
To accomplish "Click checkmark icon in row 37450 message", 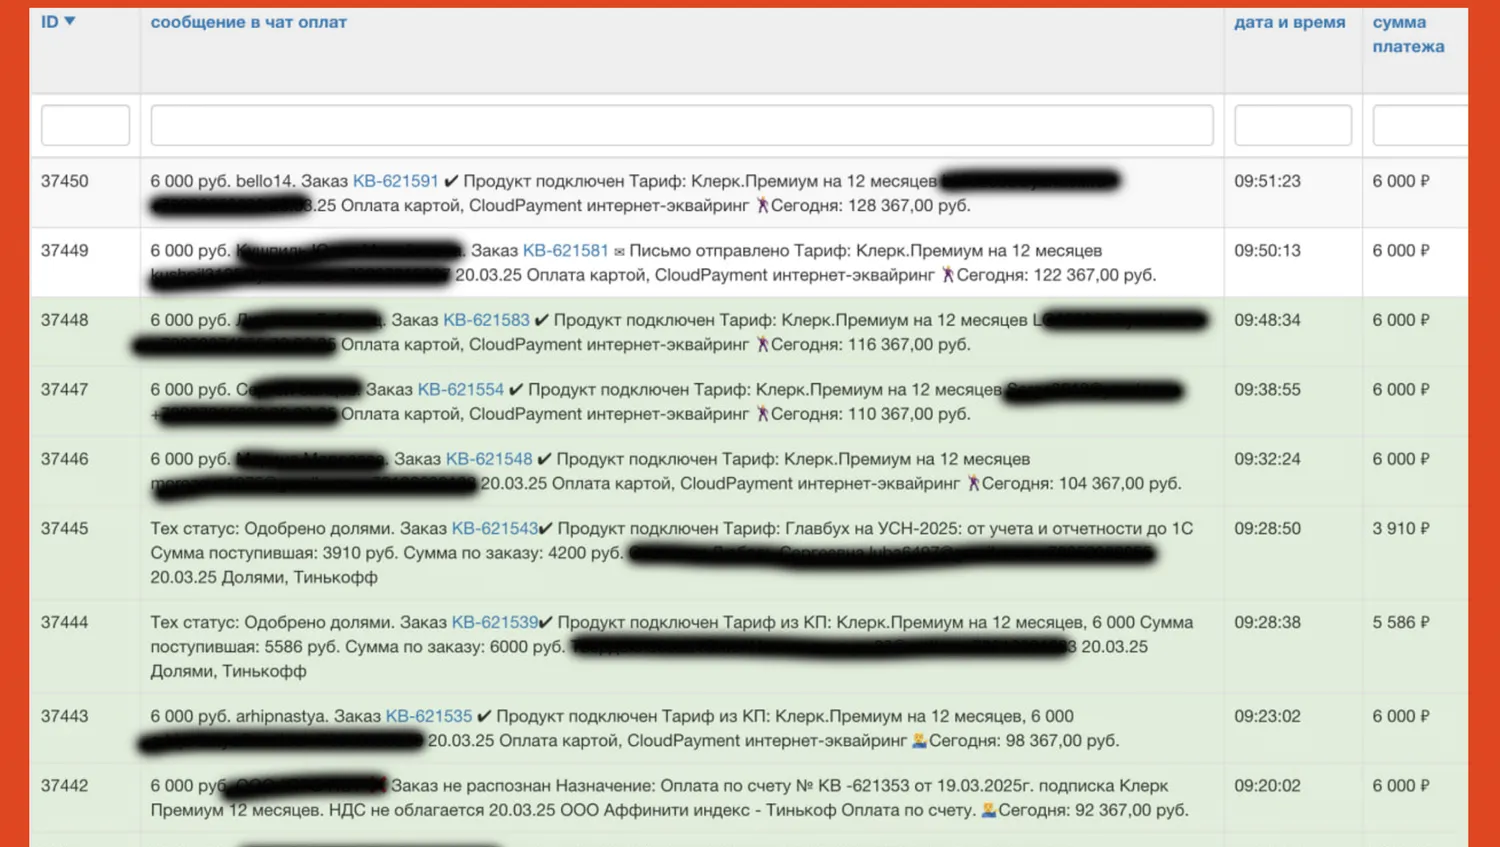I will pos(451,181).
